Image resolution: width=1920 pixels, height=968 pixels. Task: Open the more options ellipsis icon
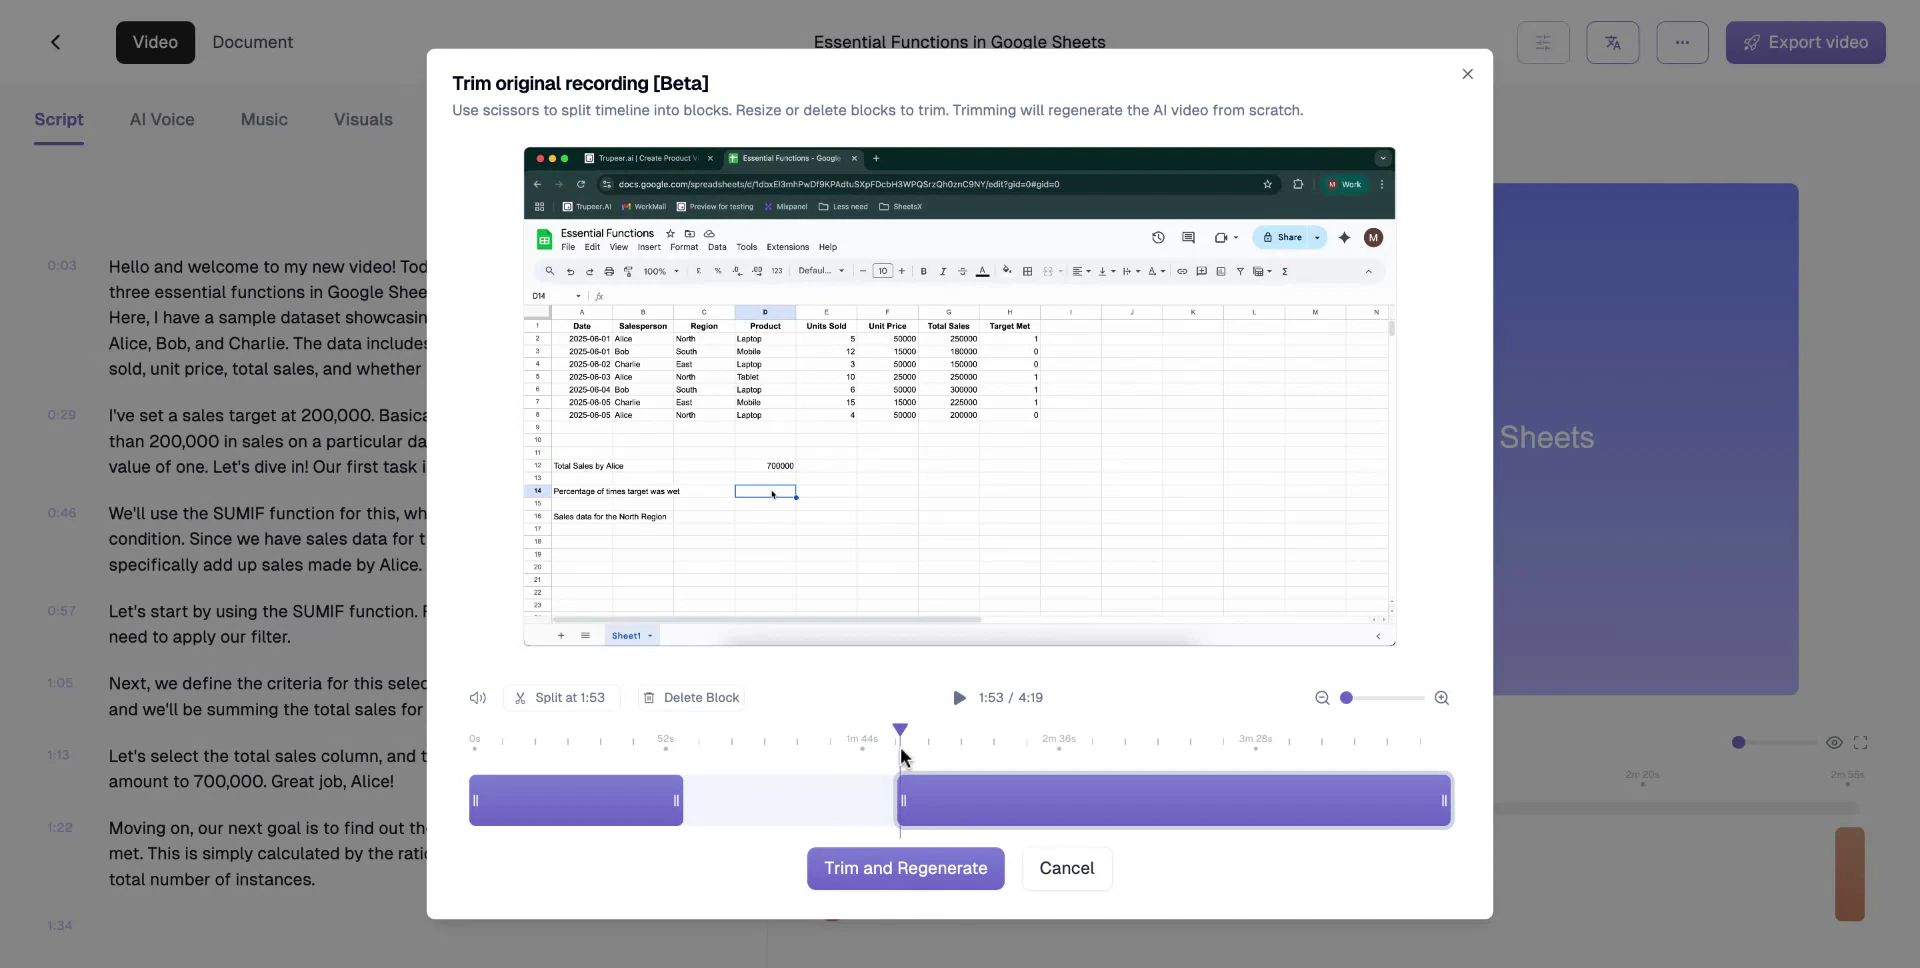click(1683, 42)
